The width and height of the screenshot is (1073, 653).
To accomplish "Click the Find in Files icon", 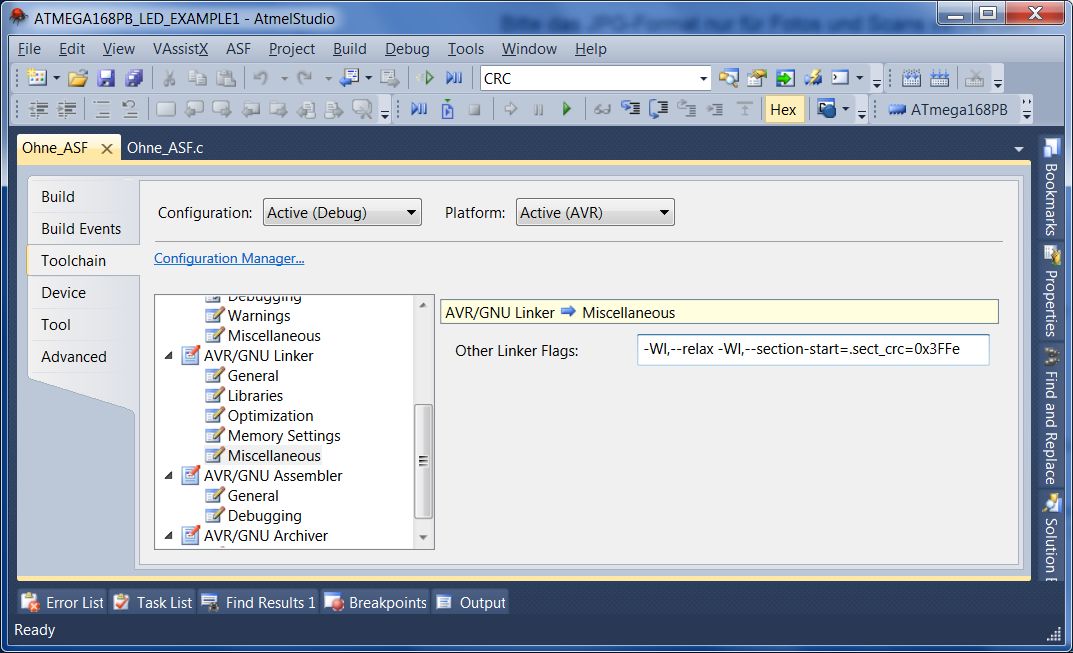I will [728, 78].
